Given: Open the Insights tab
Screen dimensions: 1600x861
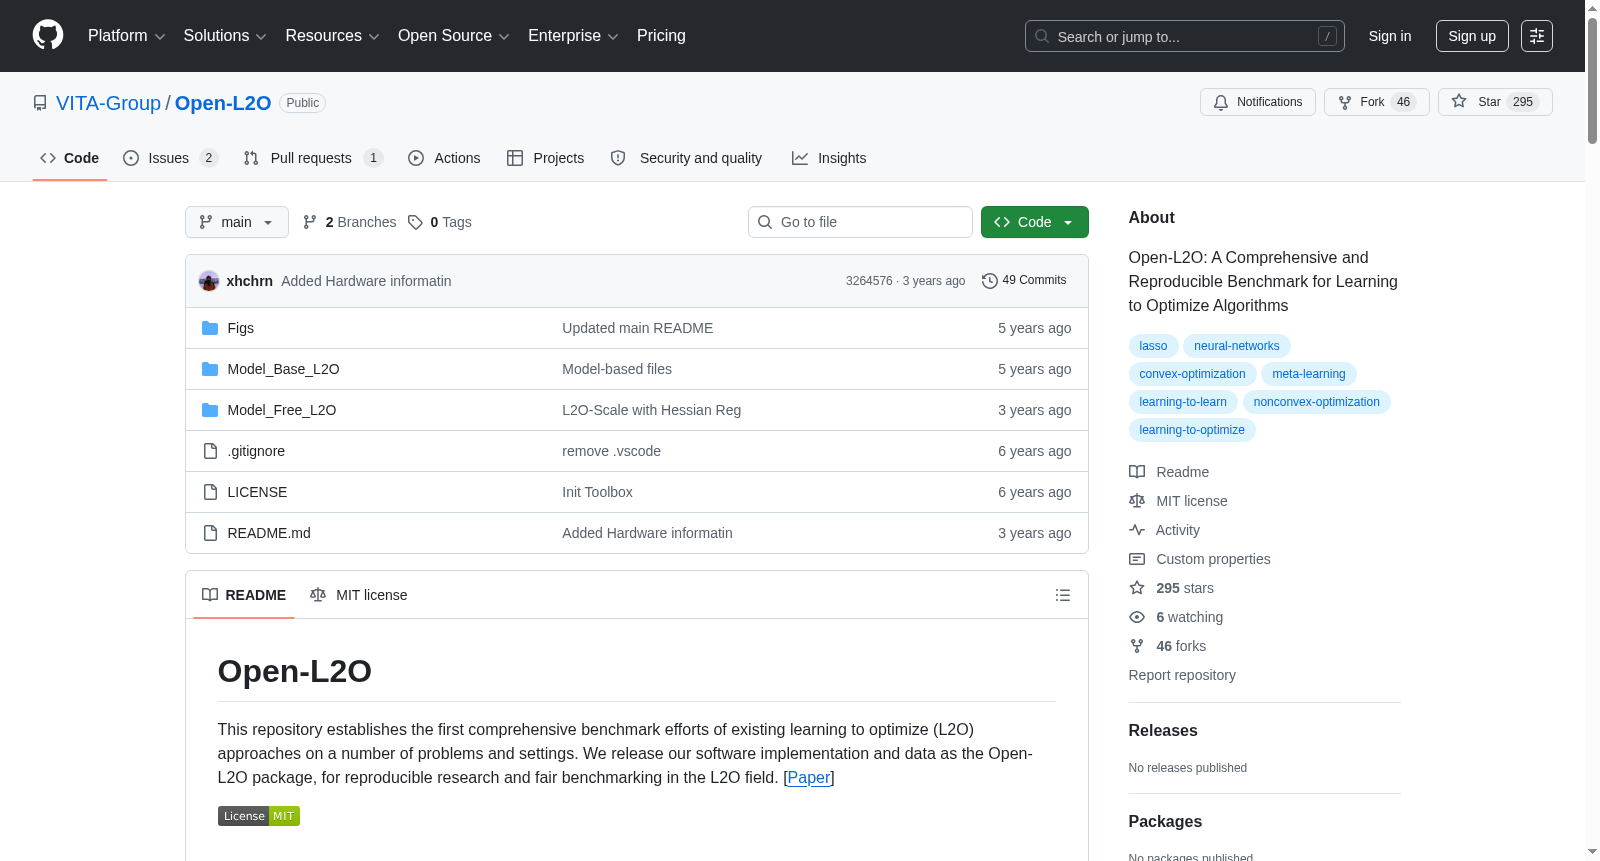Looking at the screenshot, I should coord(829,158).
